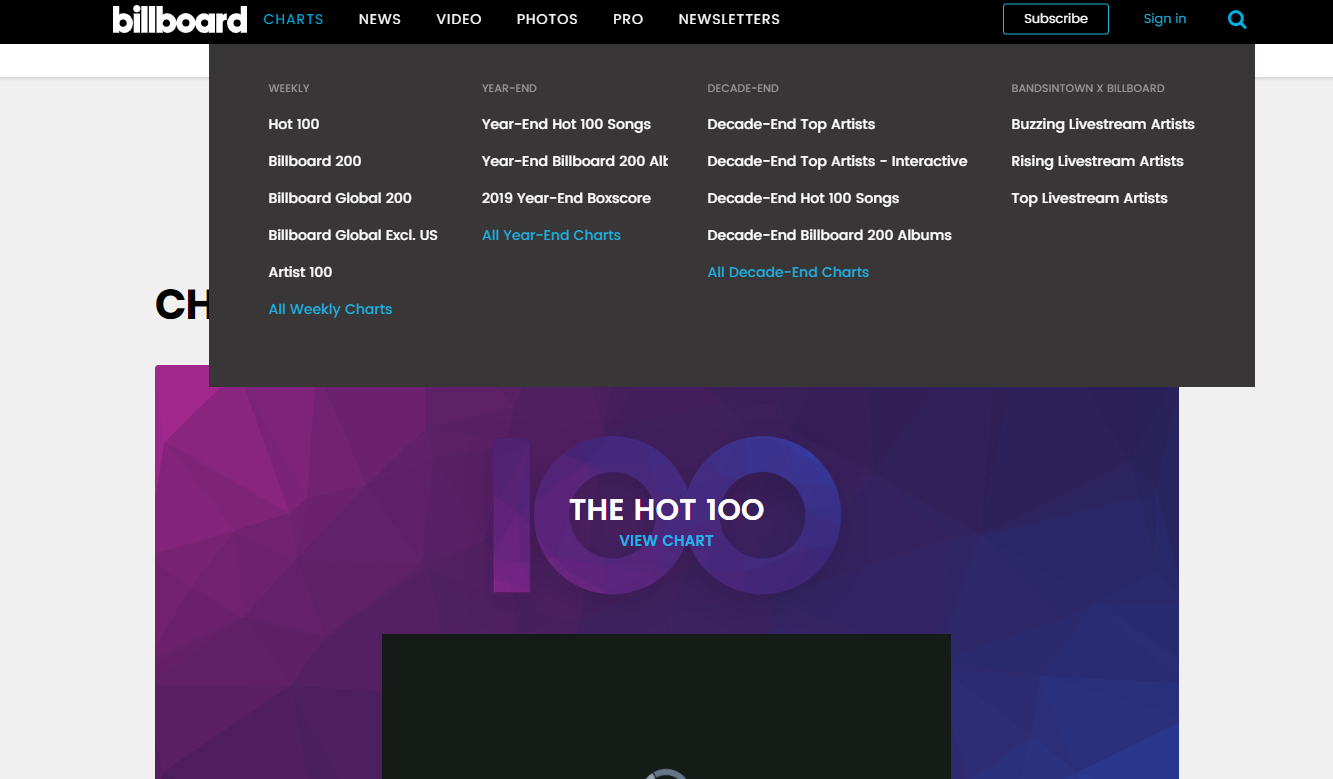This screenshot has width=1333, height=779.
Task: Open the VIDEO menu
Action: [x=459, y=19]
